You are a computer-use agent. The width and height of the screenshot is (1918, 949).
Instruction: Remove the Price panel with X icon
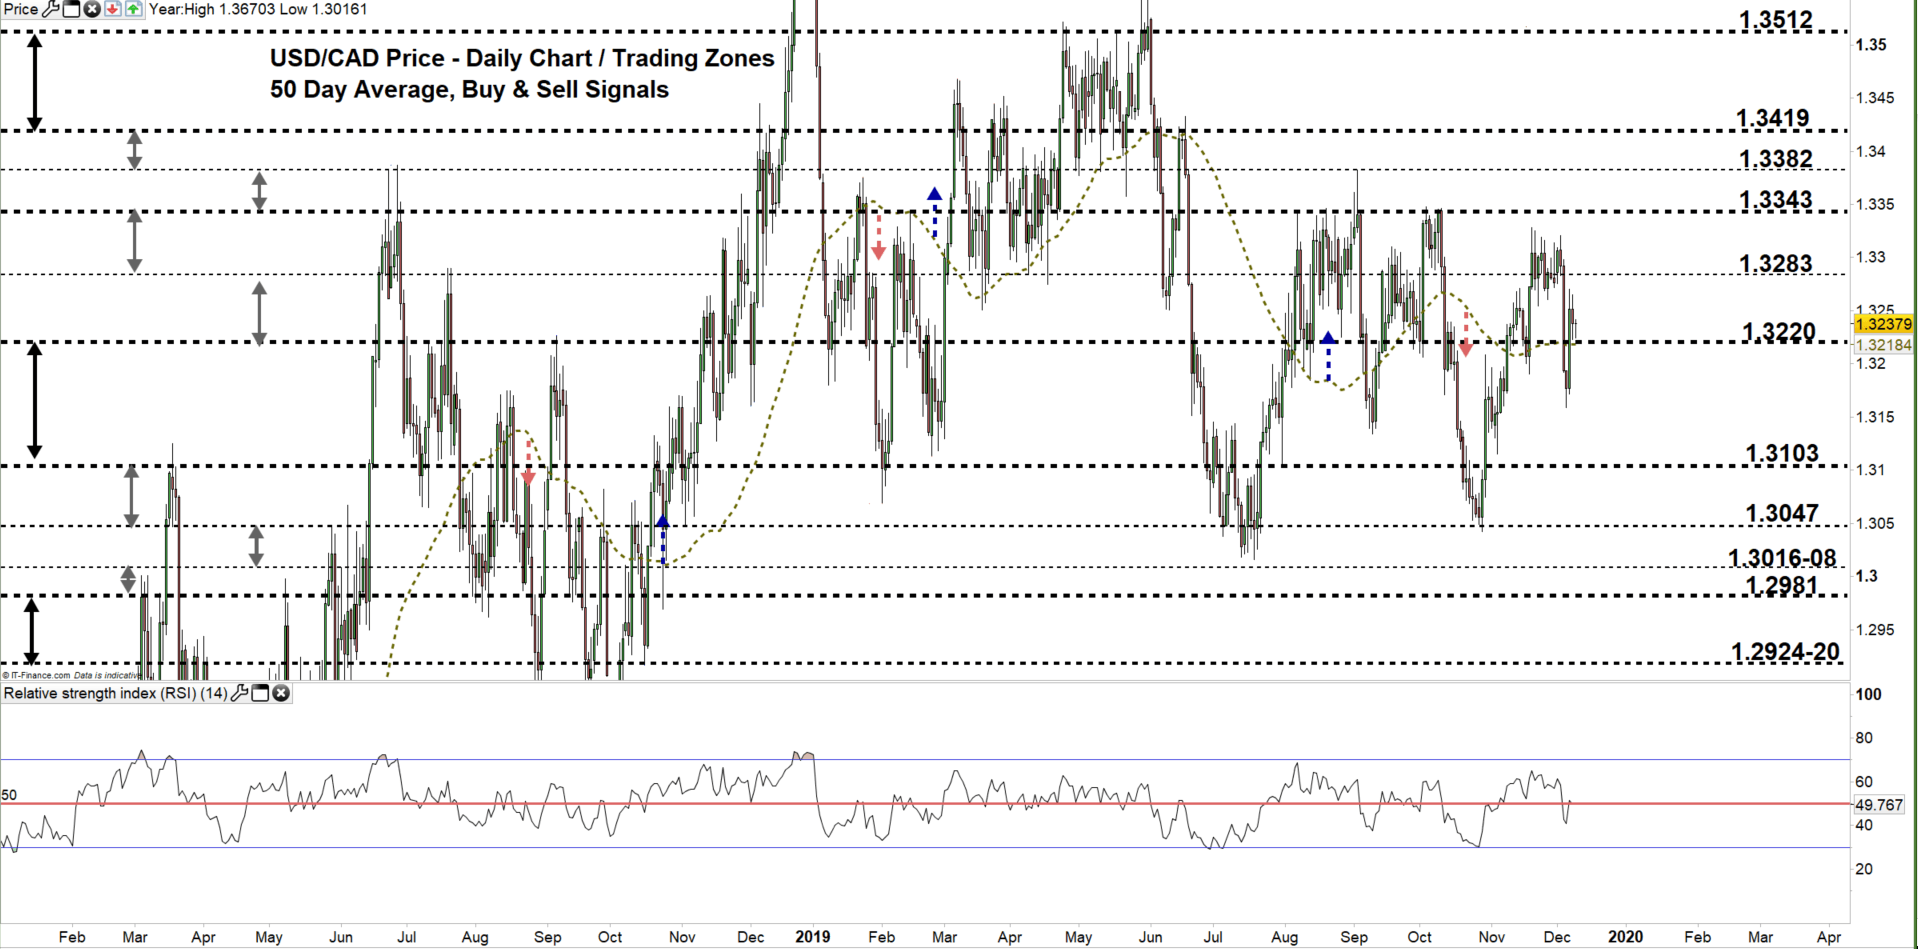pyautogui.click(x=92, y=9)
